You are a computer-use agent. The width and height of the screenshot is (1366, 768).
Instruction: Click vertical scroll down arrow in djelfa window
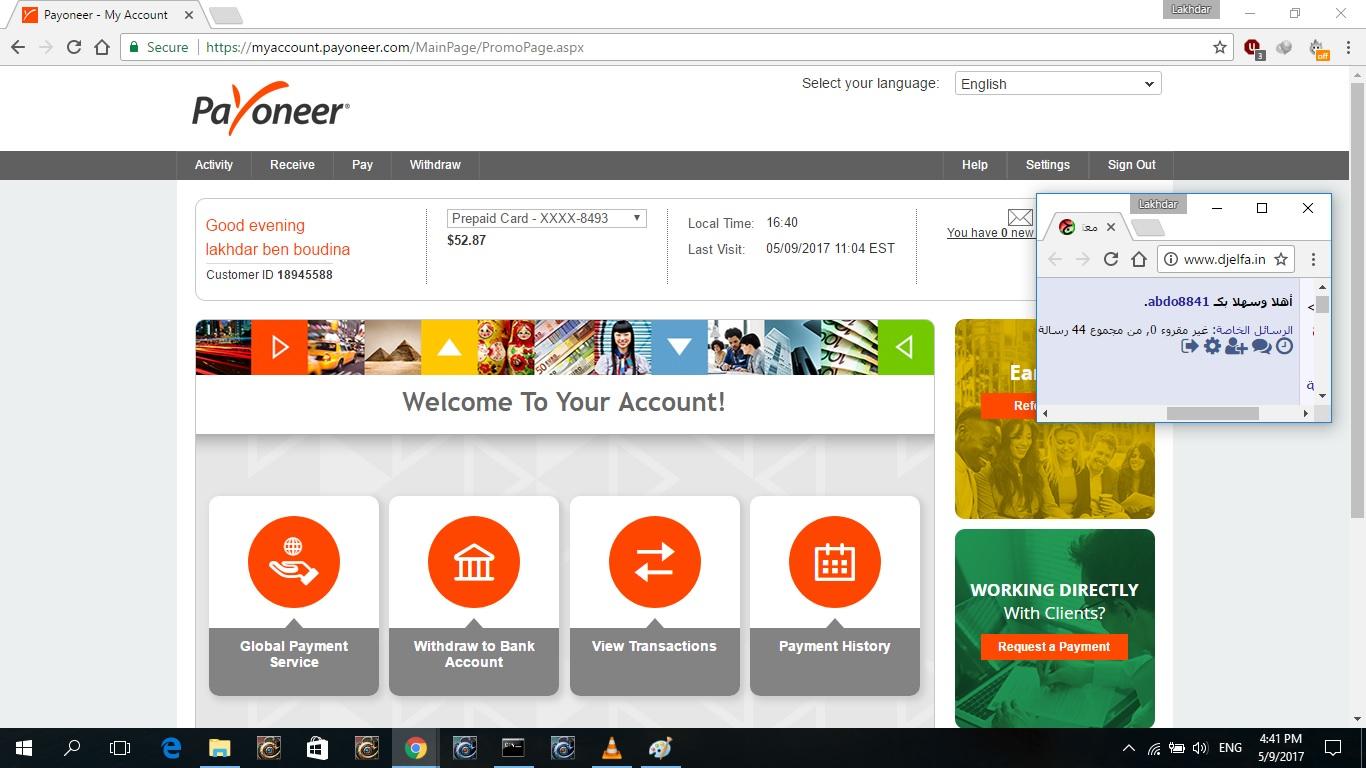1322,396
